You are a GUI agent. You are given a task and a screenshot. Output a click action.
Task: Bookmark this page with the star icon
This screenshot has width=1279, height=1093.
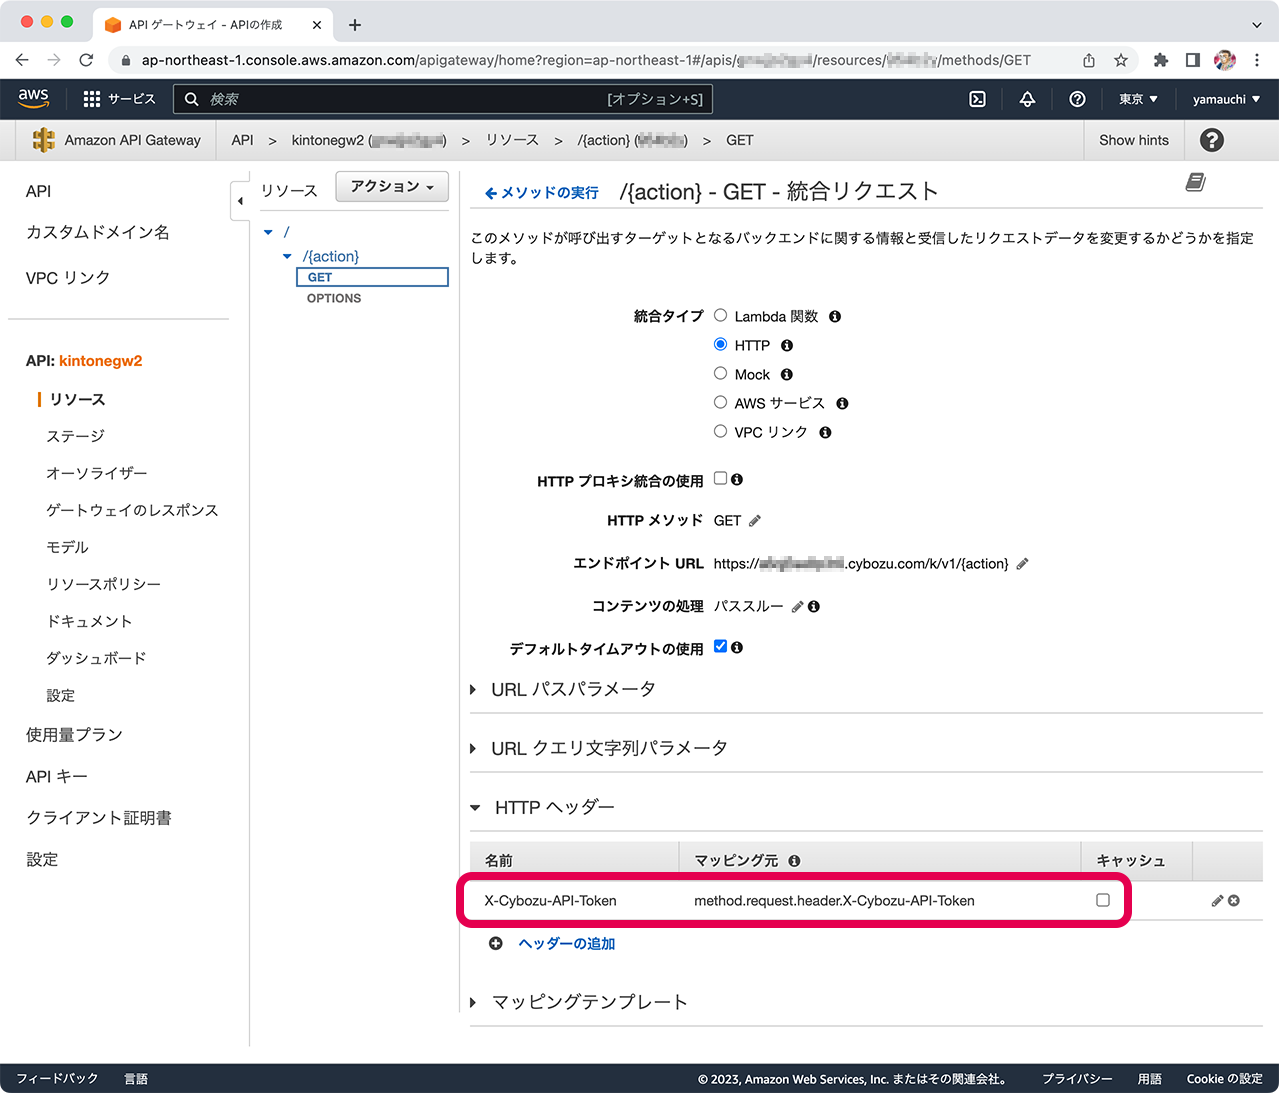[x=1121, y=60]
